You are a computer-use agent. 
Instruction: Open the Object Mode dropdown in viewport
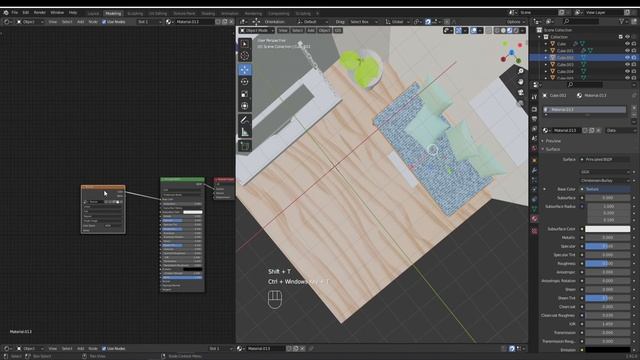[257, 30]
